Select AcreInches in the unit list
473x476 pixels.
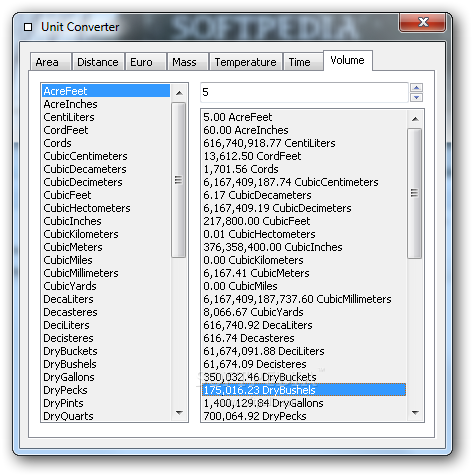pos(106,104)
